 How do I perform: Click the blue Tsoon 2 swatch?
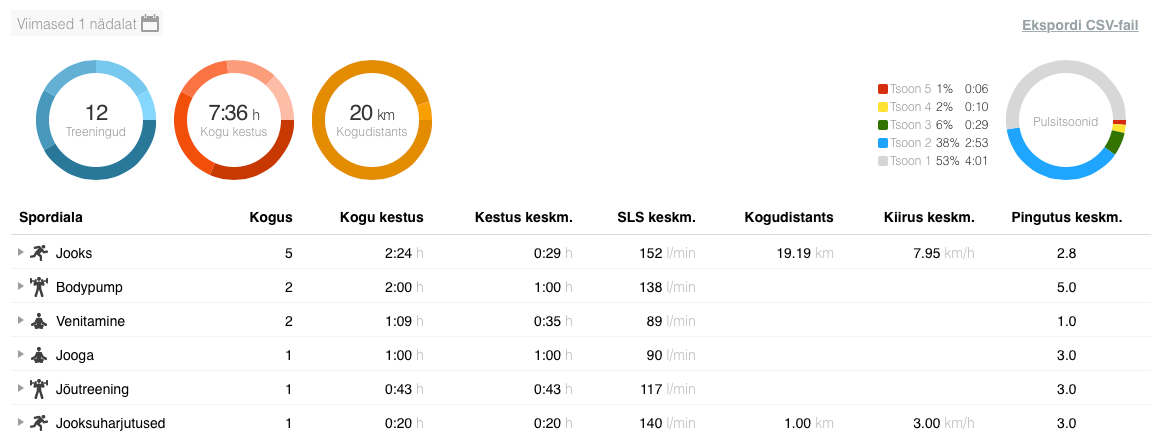point(882,143)
